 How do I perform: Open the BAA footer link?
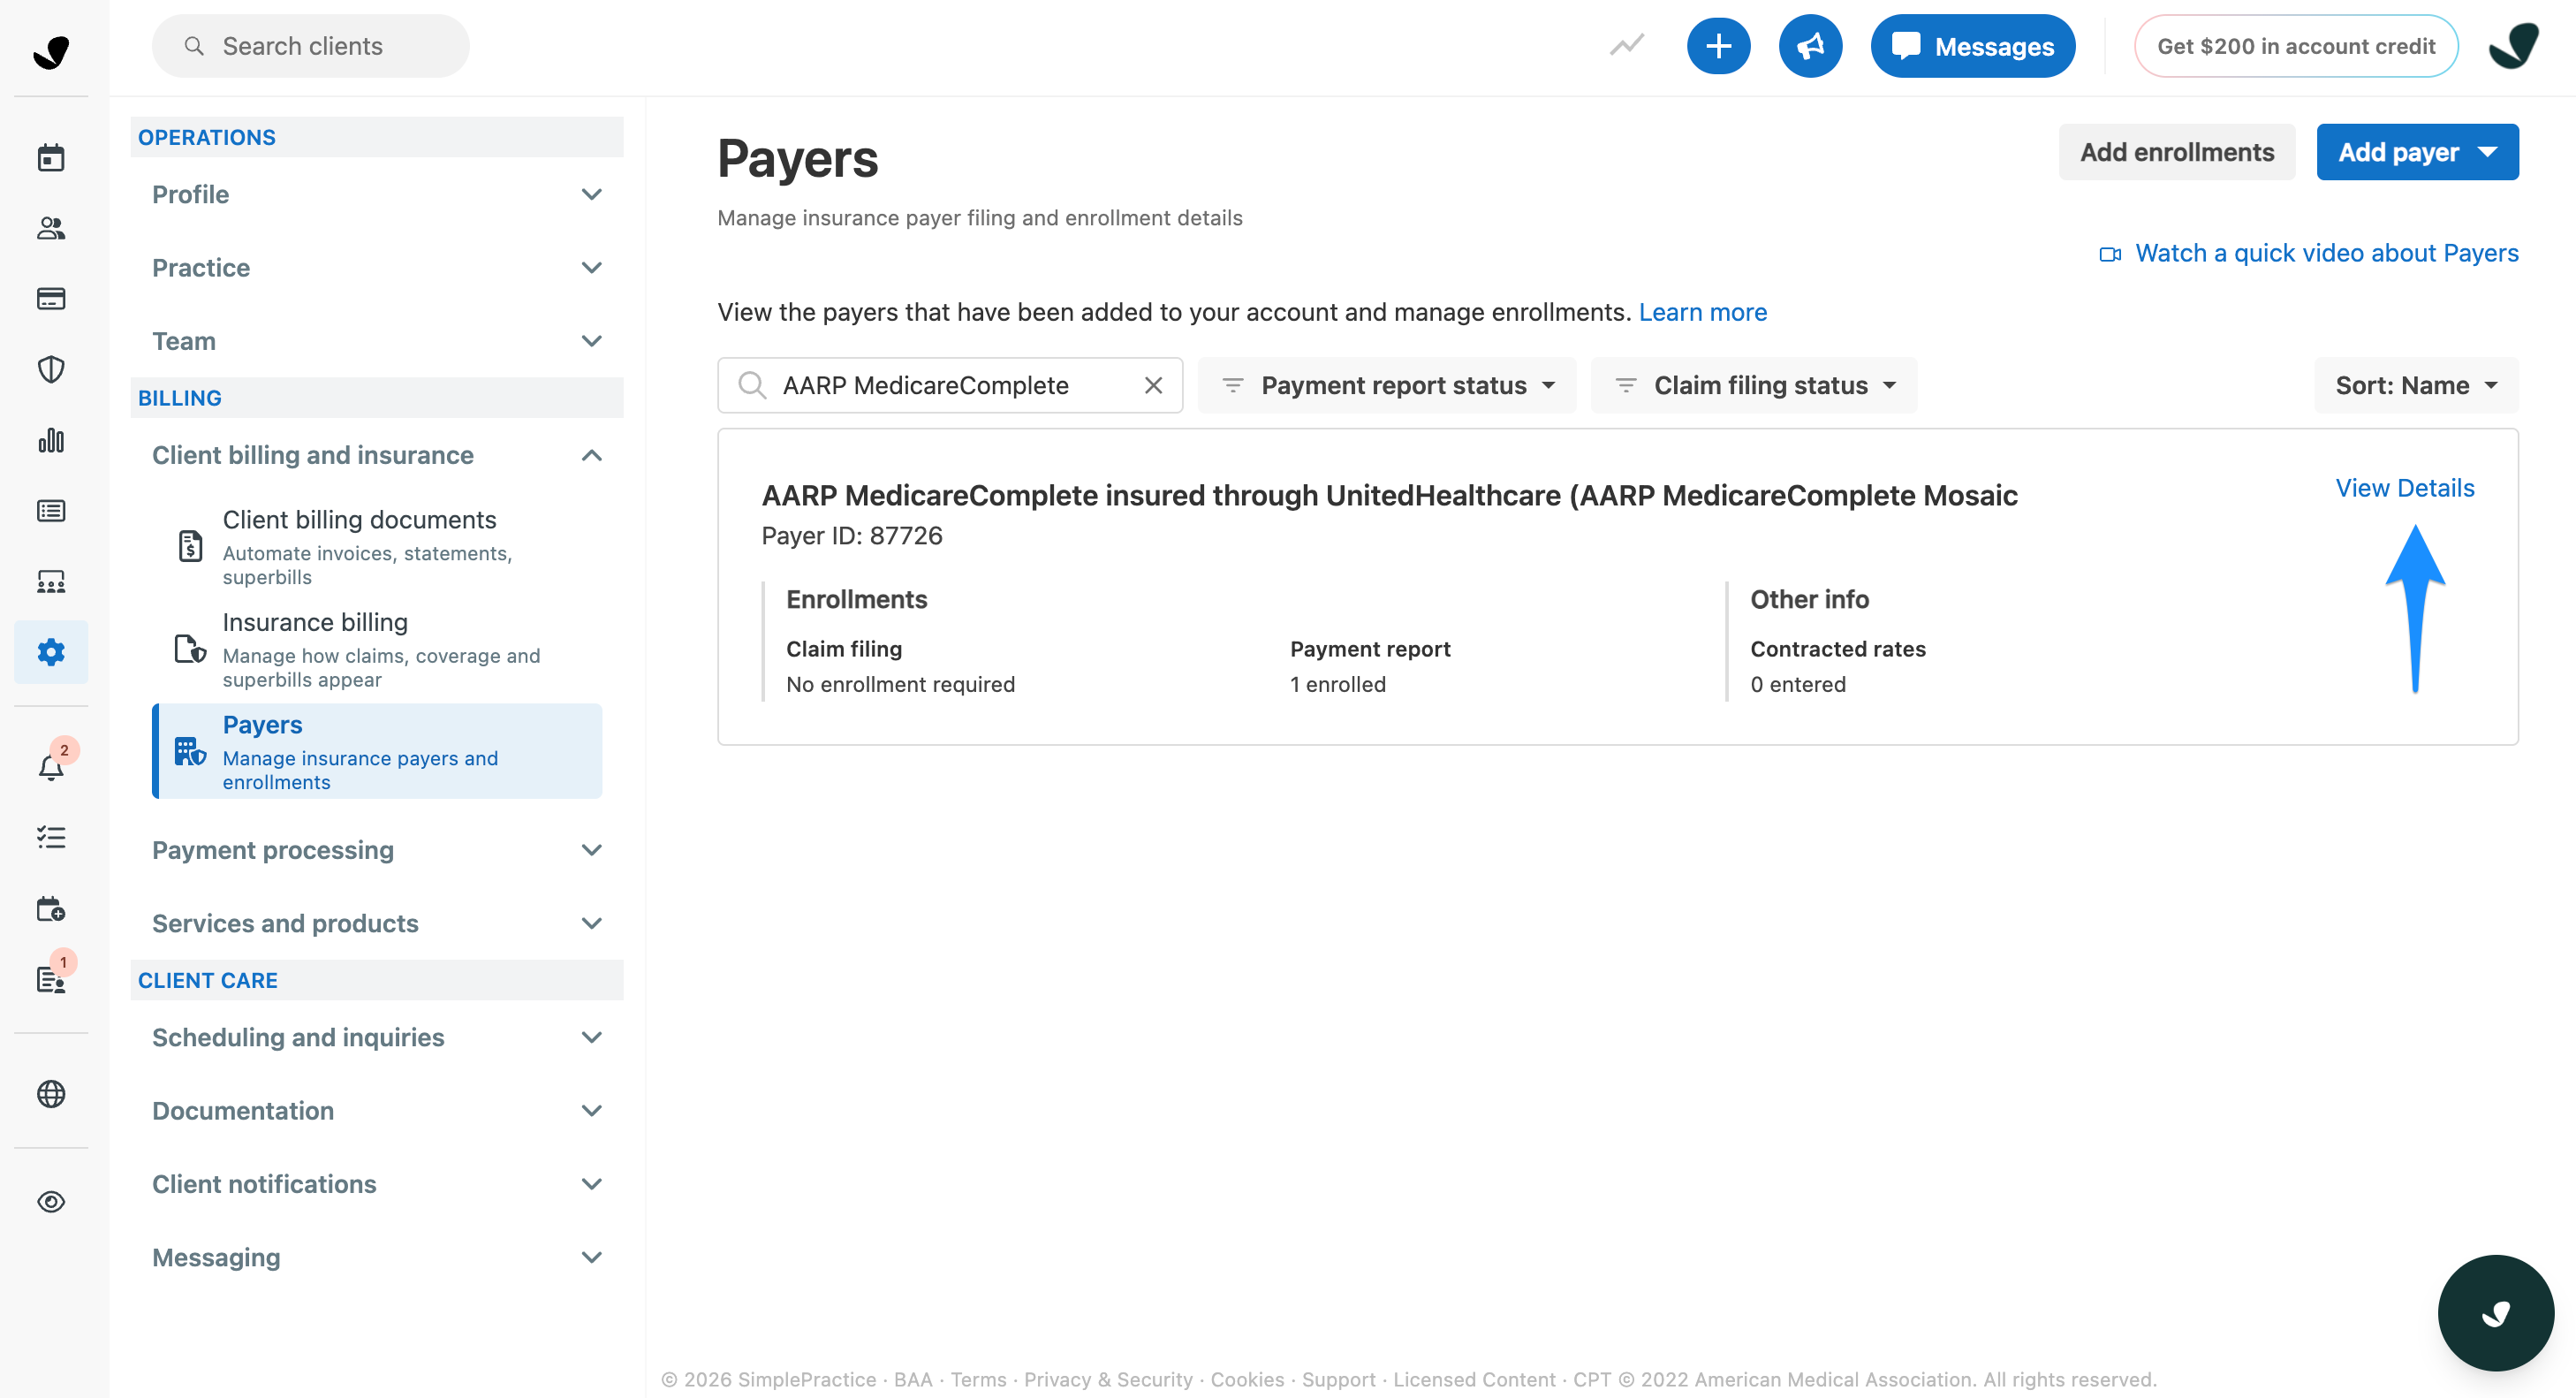coord(912,1379)
